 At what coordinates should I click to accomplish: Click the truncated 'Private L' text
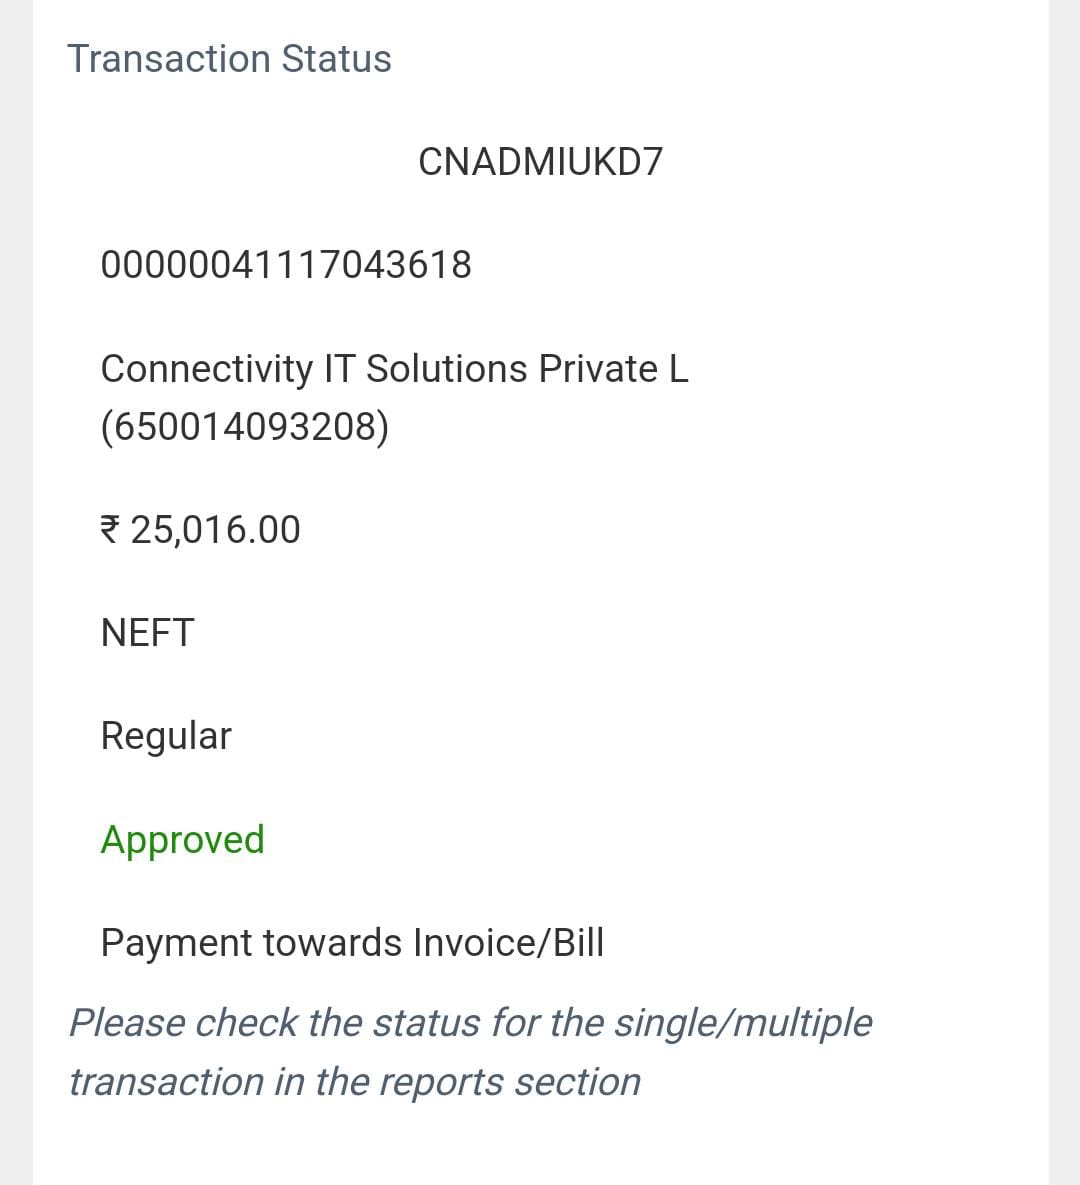(613, 369)
